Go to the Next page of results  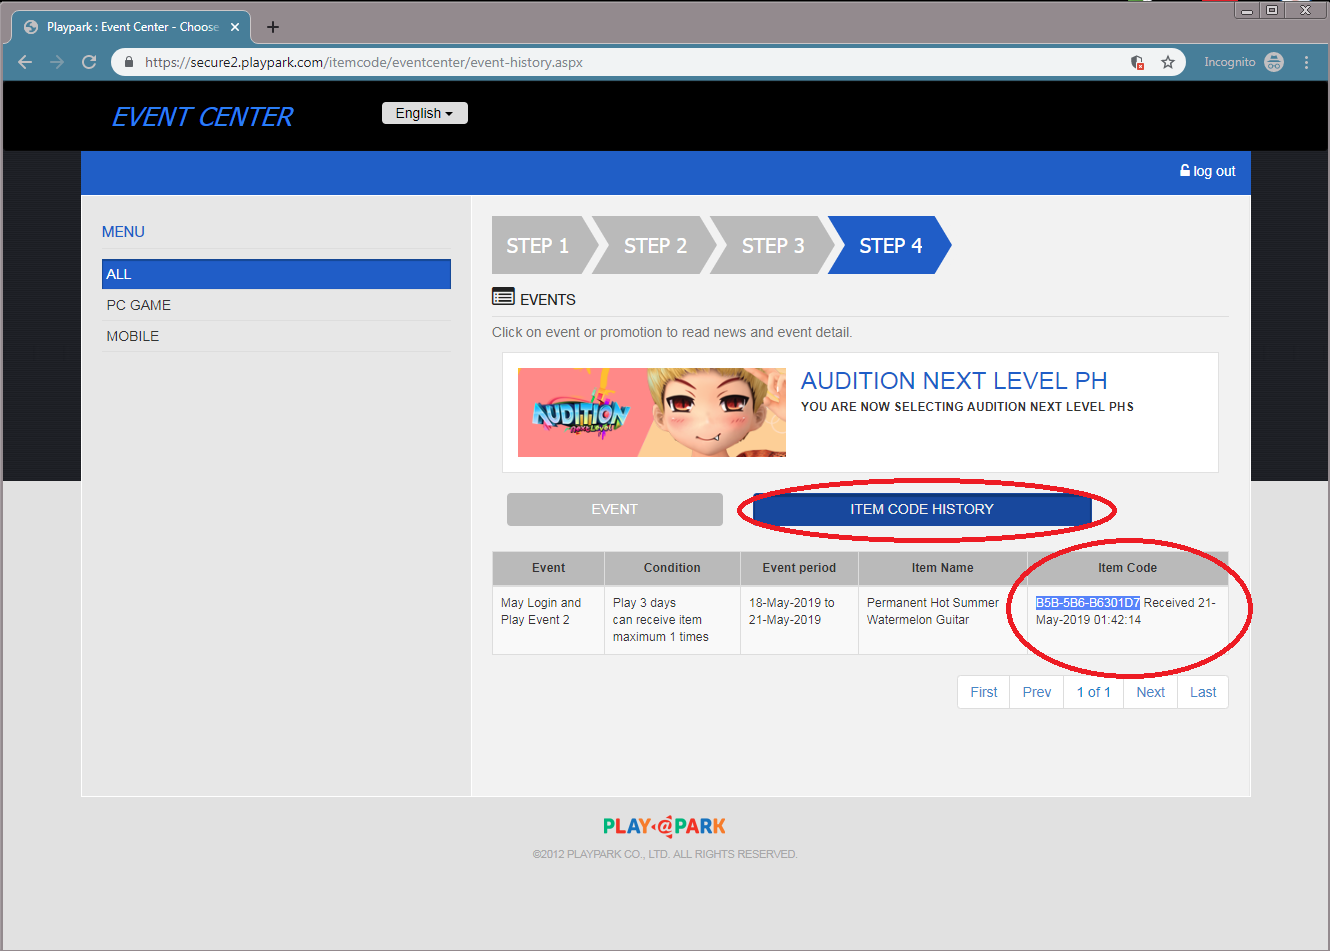click(1150, 692)
